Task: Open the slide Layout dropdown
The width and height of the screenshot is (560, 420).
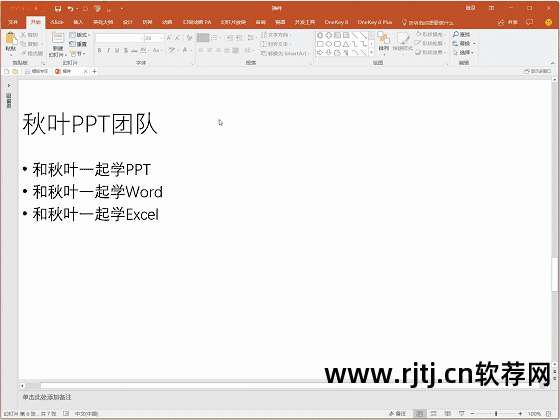Action: click(x=80, y=35)
